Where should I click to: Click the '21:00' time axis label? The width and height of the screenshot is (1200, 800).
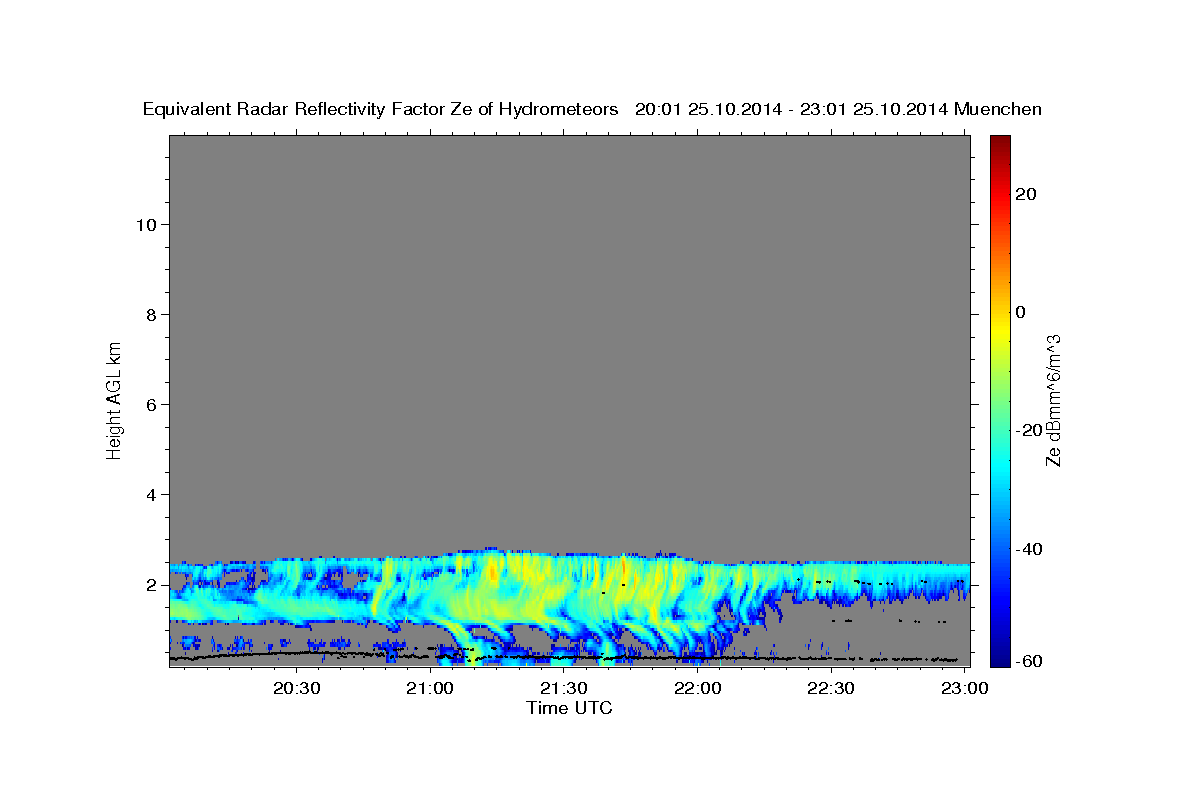coord(431,689)
